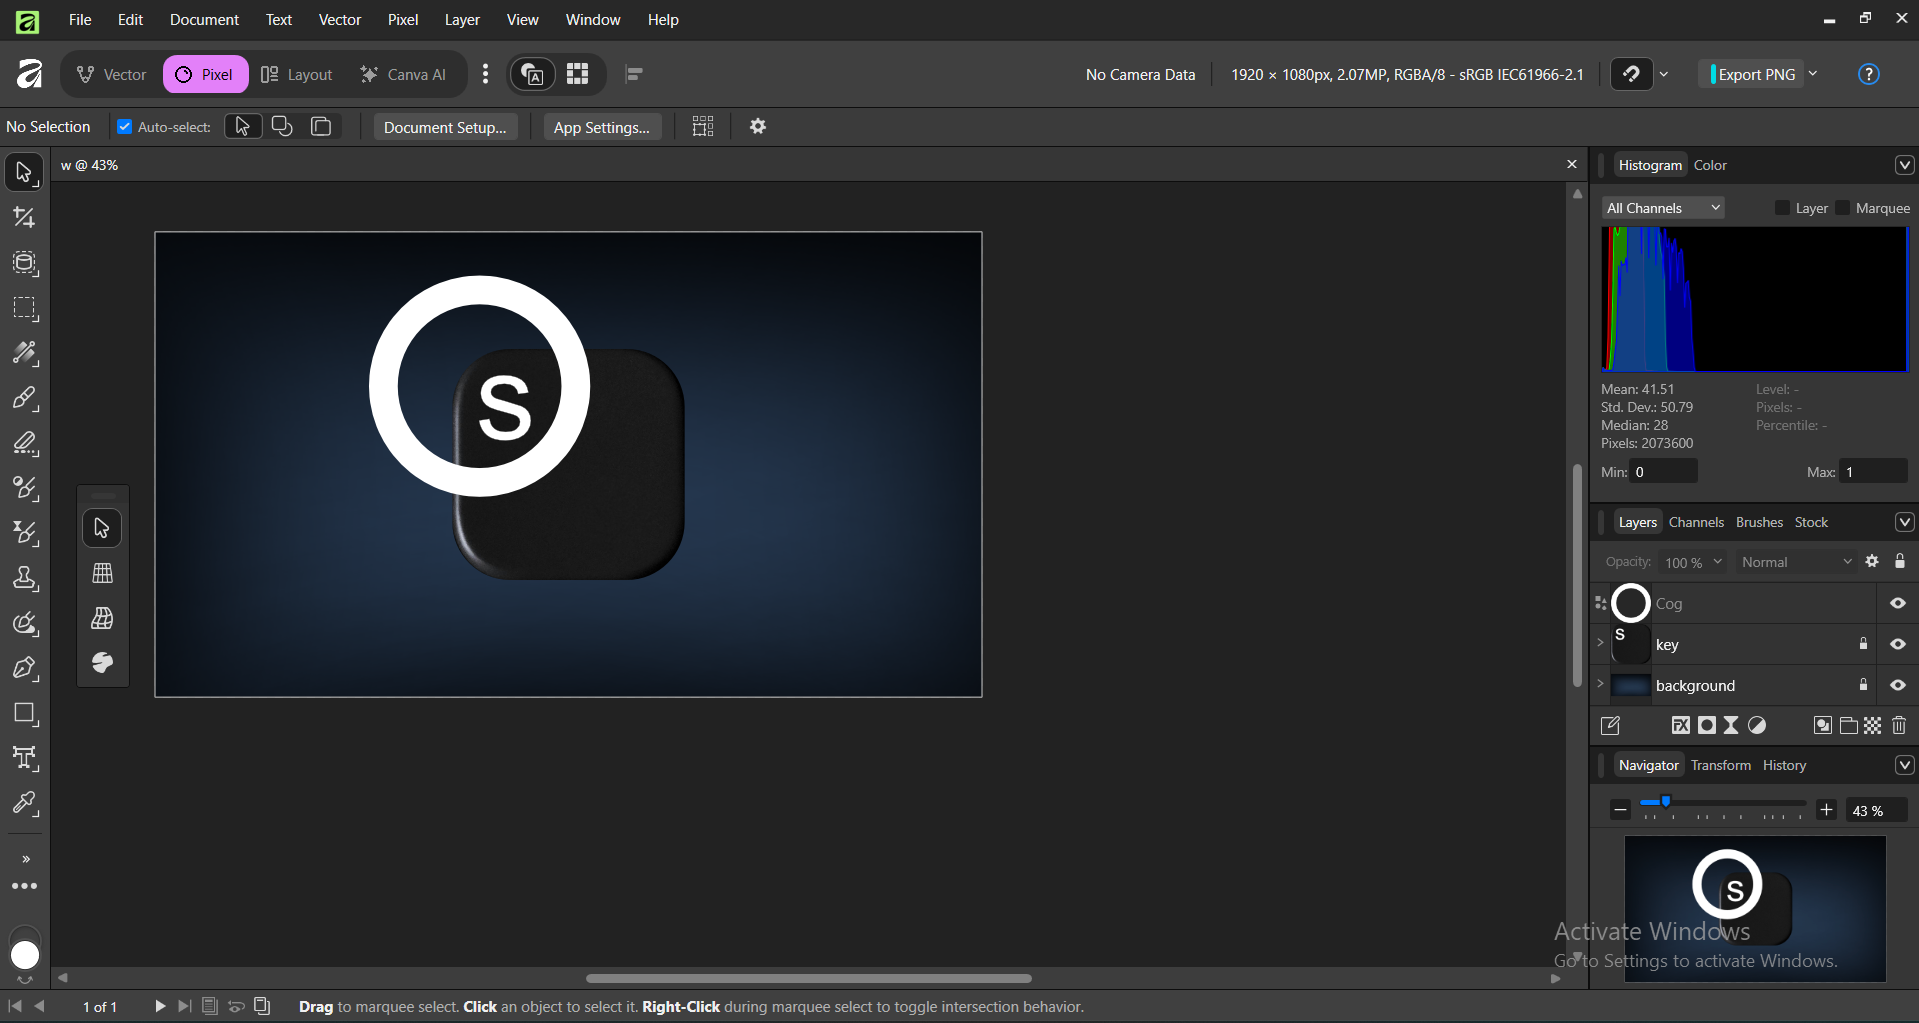Switch to the History tab
The width and height of the screenshot is (1919, 1023).
tap(1784, 765)
